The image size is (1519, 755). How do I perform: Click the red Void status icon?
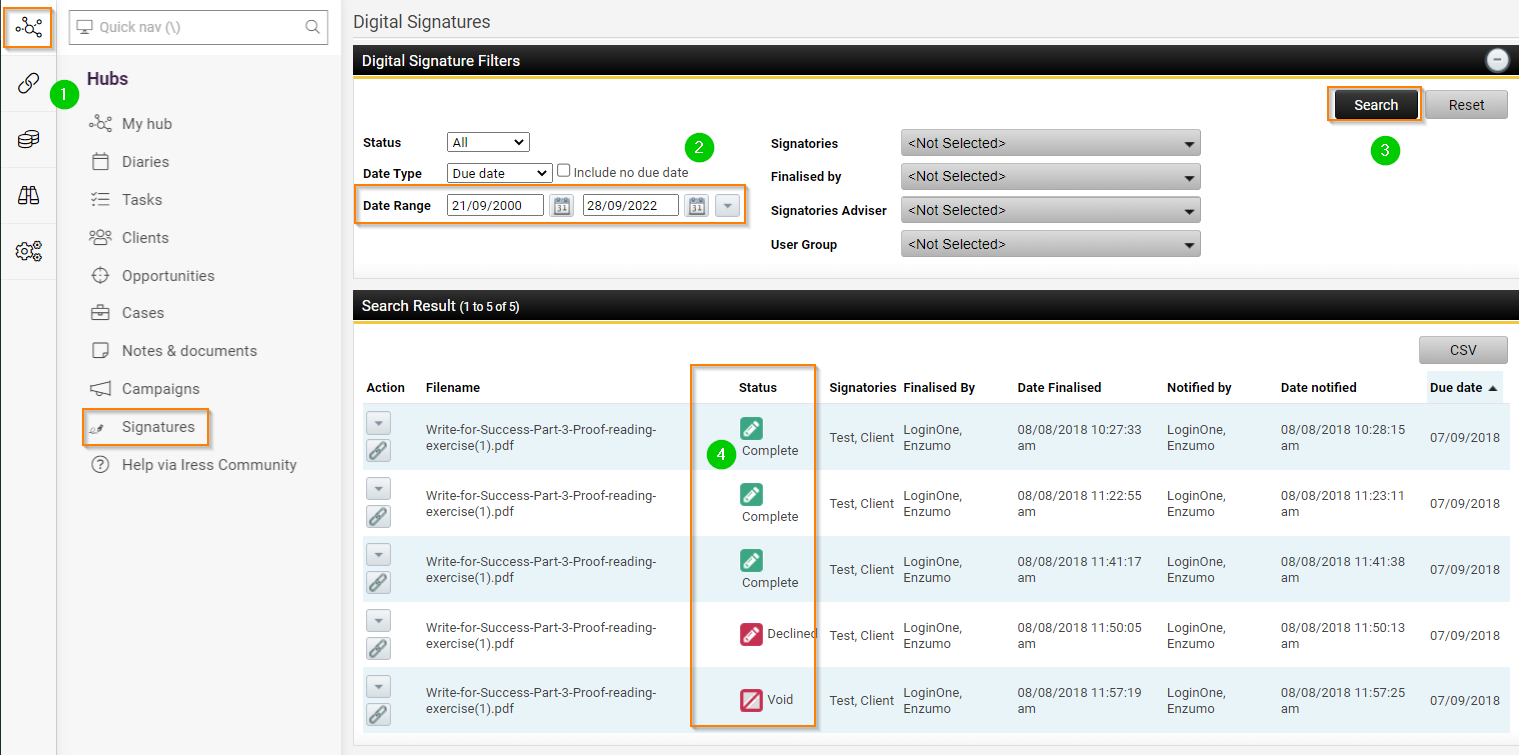[x=752, y=700]
